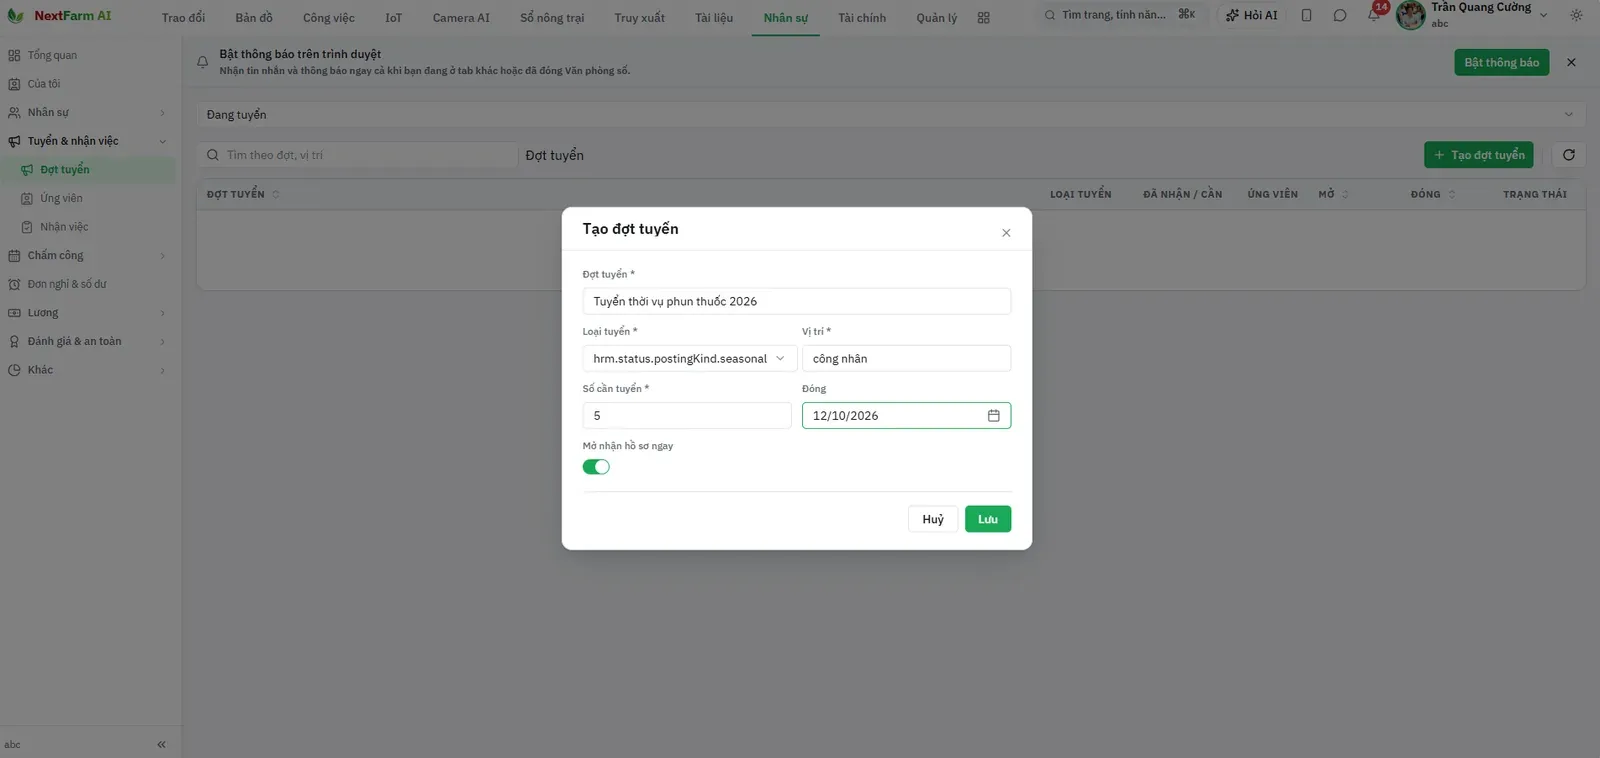The image size is (1600, 758).
Task: Switch to the Công việc tab
Action: pos(329,18)
